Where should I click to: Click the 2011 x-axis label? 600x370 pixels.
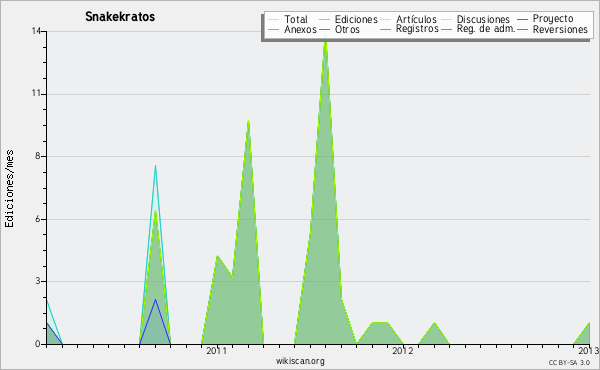(x=217, y=350)
